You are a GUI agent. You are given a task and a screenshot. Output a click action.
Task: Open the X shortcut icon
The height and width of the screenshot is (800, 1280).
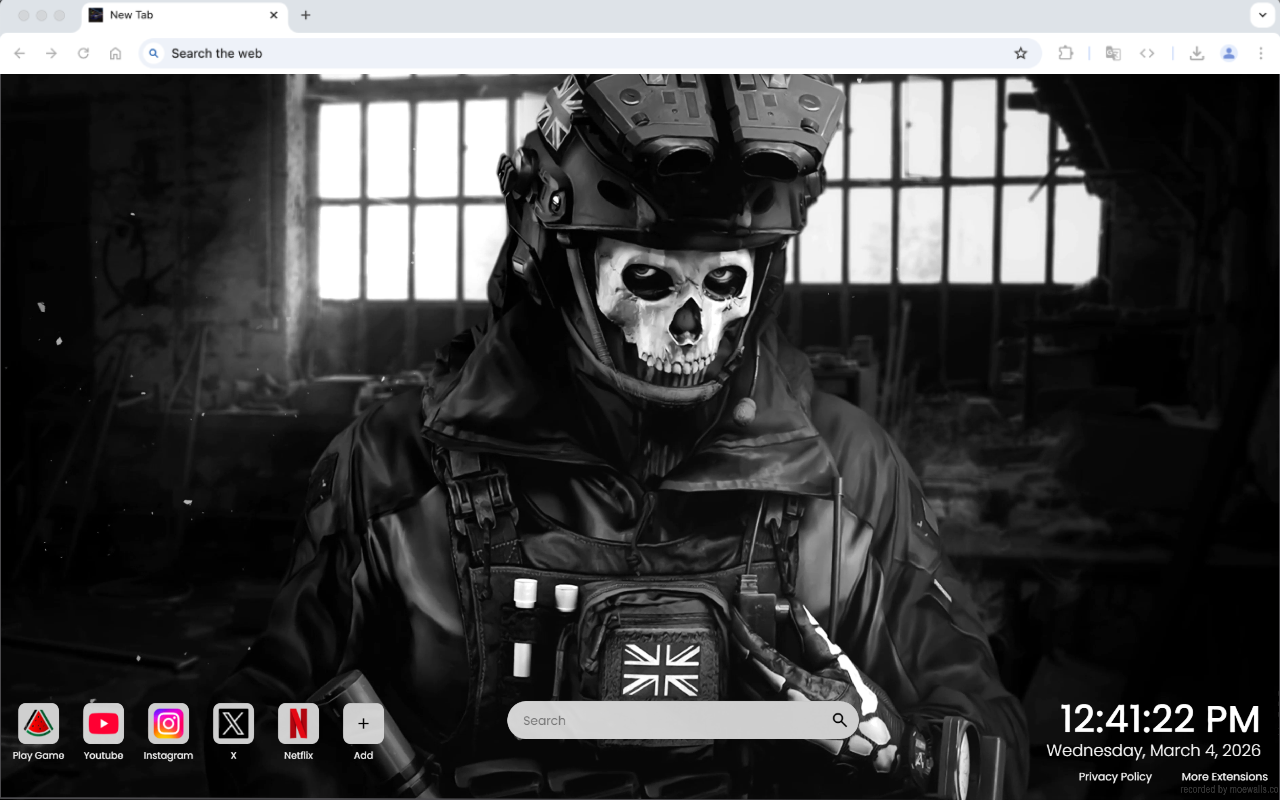pyautogui.click(x=233, y=724)
